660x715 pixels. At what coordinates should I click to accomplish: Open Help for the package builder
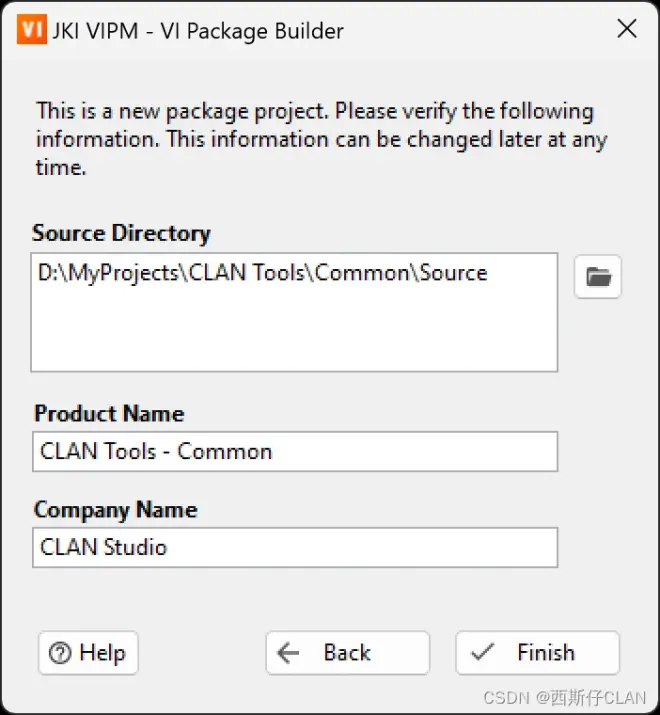[88, 653]
